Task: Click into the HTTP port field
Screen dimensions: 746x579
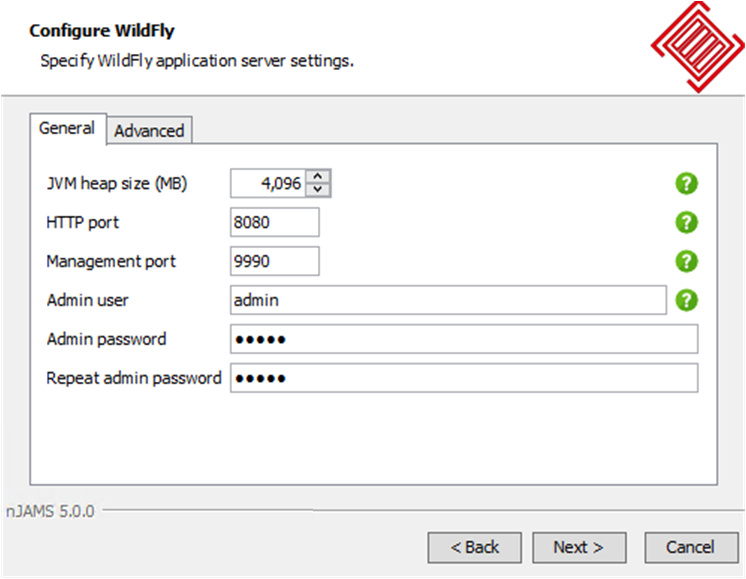Action: coord(275,222)
